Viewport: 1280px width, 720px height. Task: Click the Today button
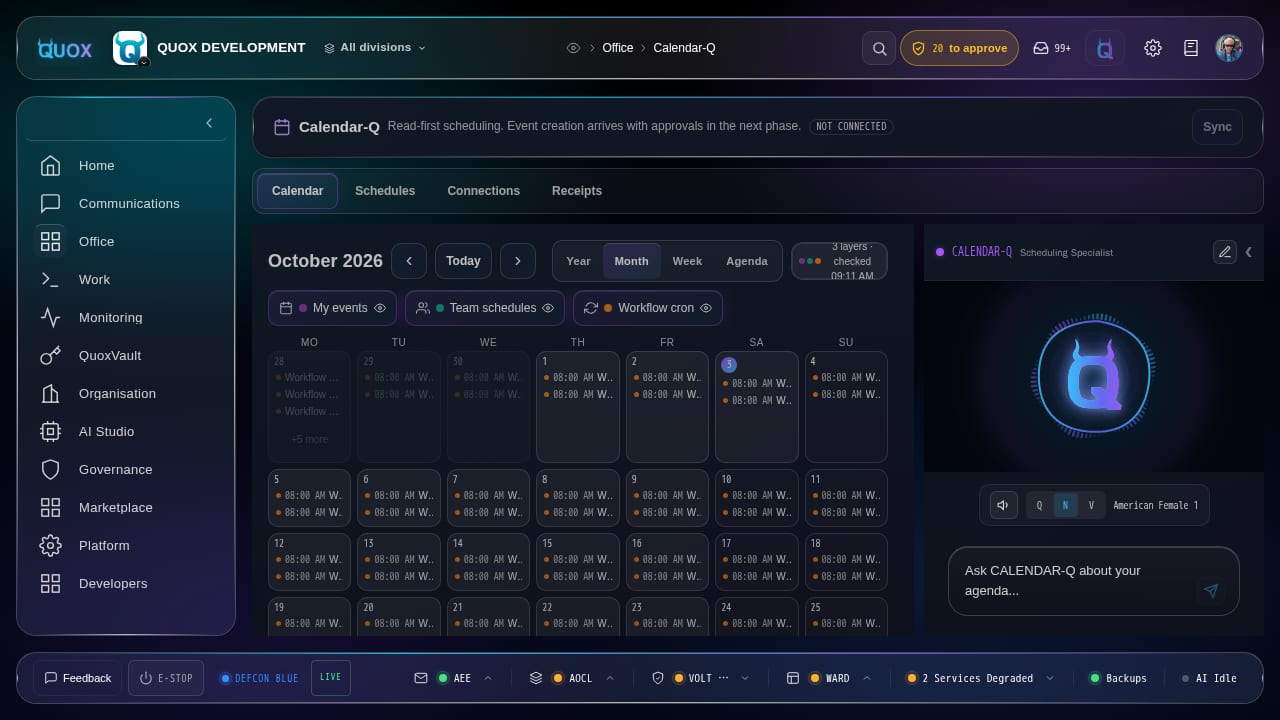point(463,261)
